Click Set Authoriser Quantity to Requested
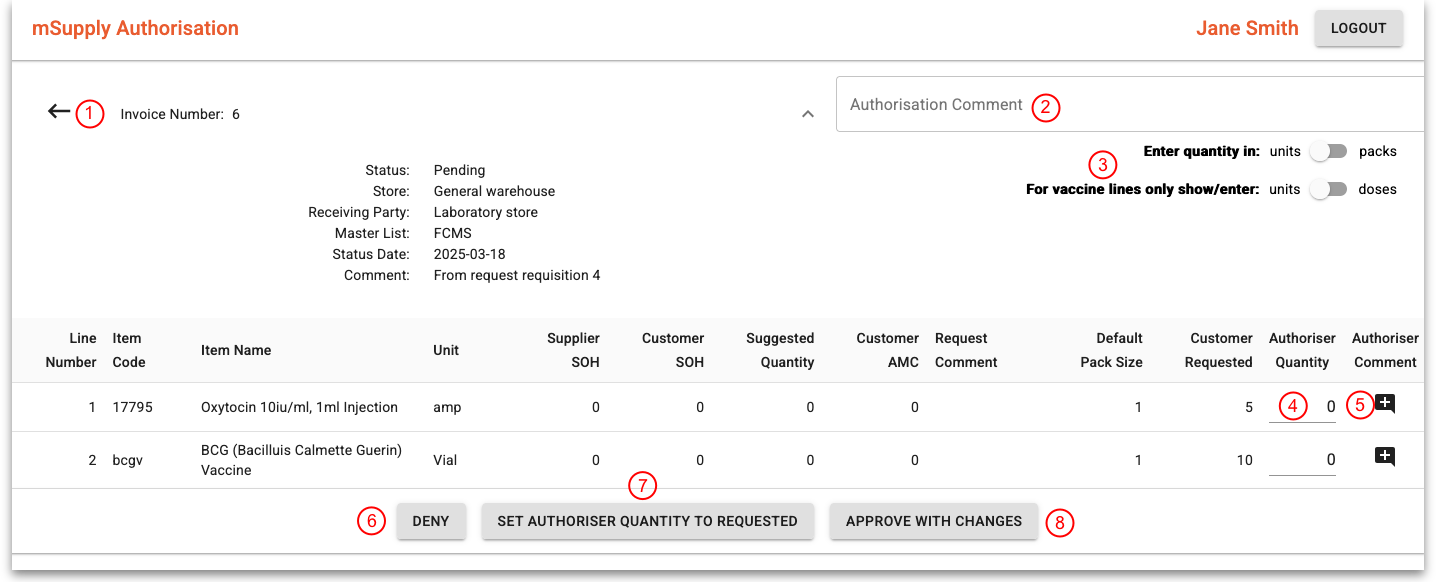The image size is (1436, 582). point(647,521)
